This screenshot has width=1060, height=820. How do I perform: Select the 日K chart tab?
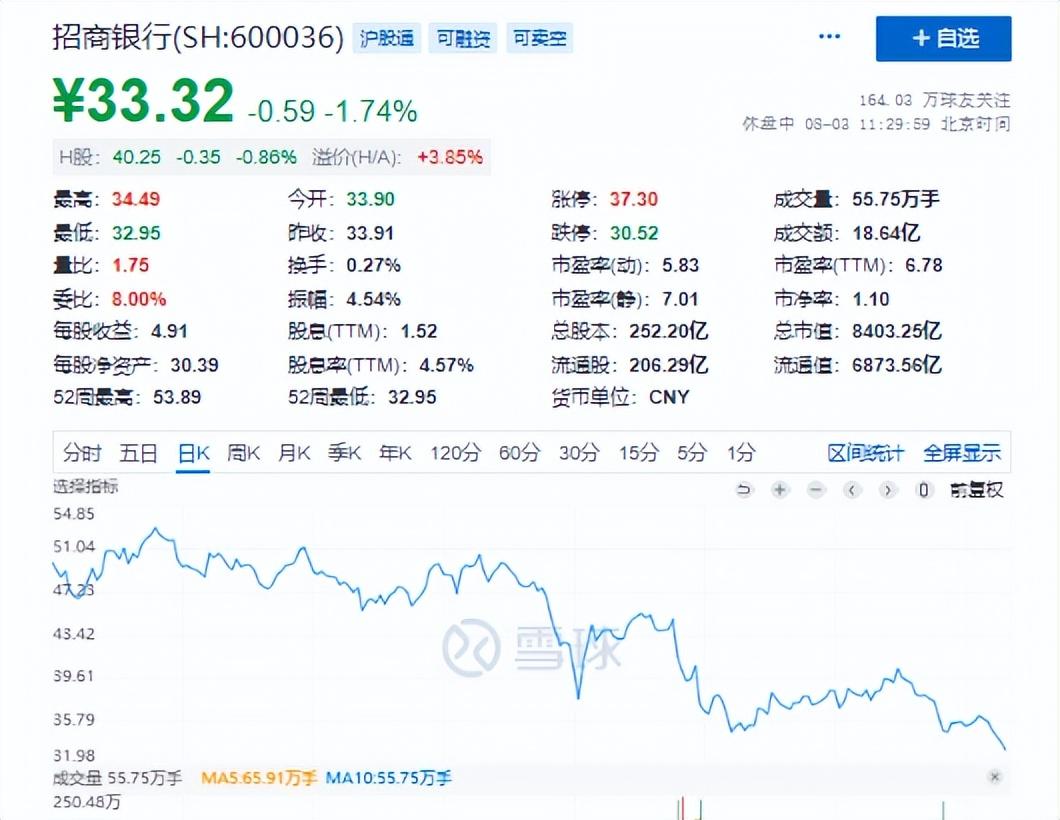(193, 452)
